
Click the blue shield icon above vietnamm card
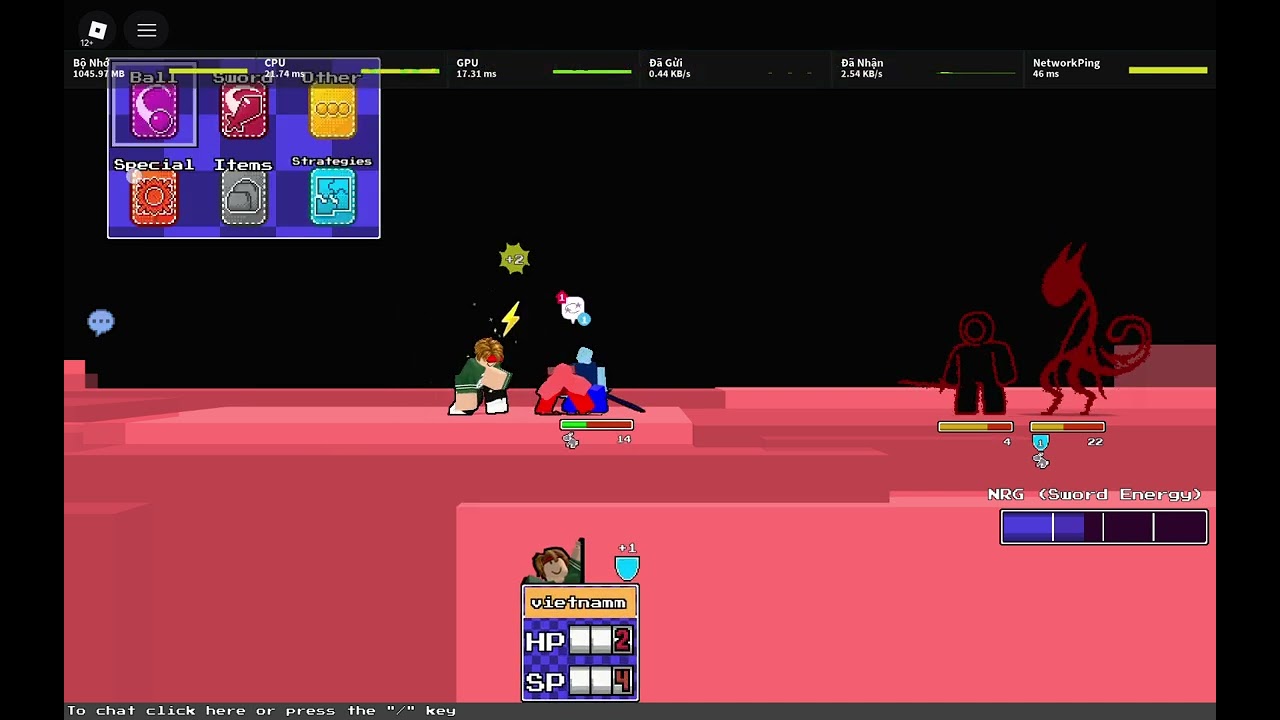click(x=627, y=568)
